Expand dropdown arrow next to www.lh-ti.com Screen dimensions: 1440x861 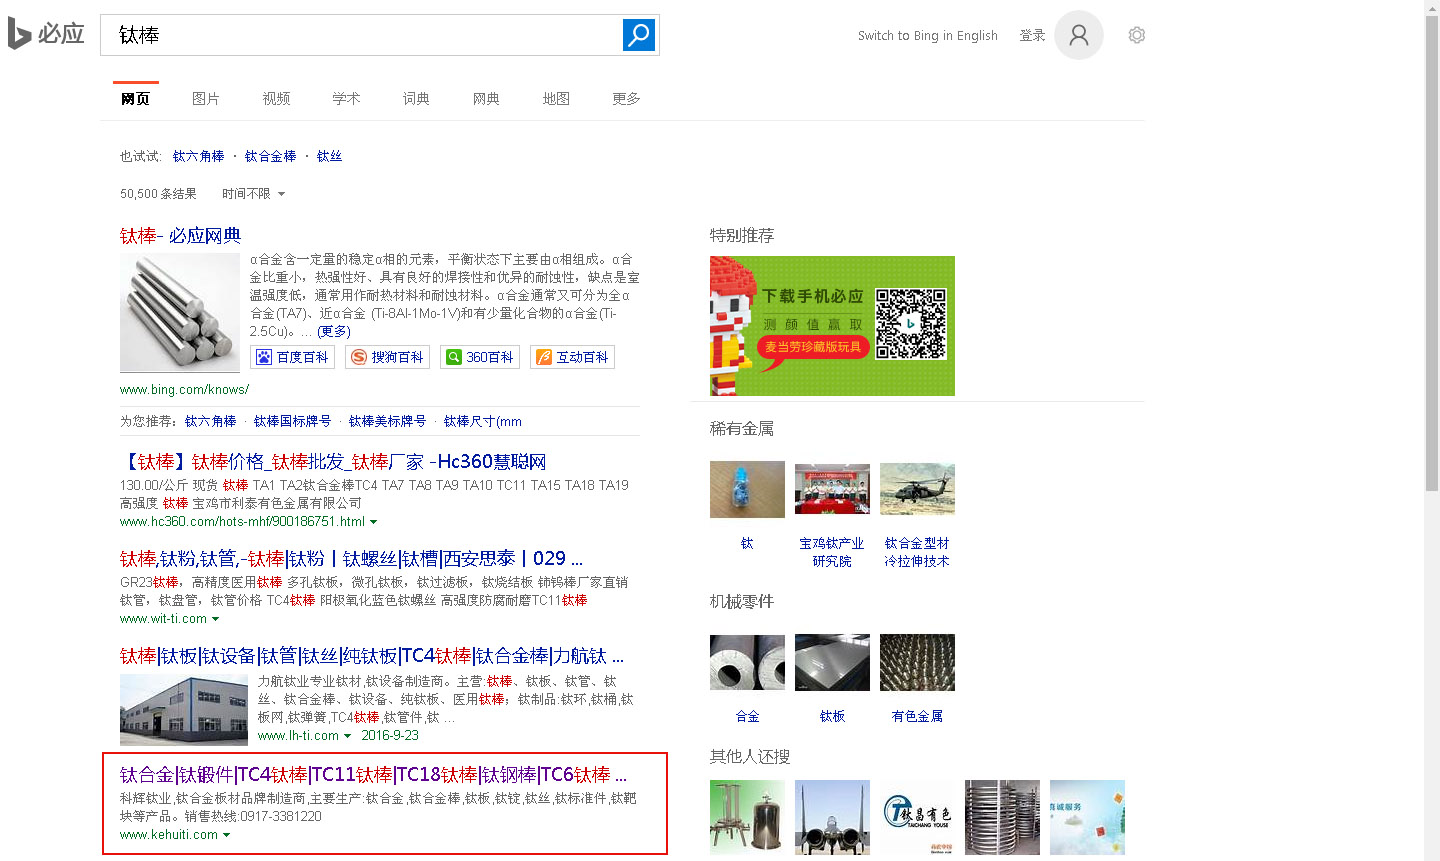coord(347,736)
